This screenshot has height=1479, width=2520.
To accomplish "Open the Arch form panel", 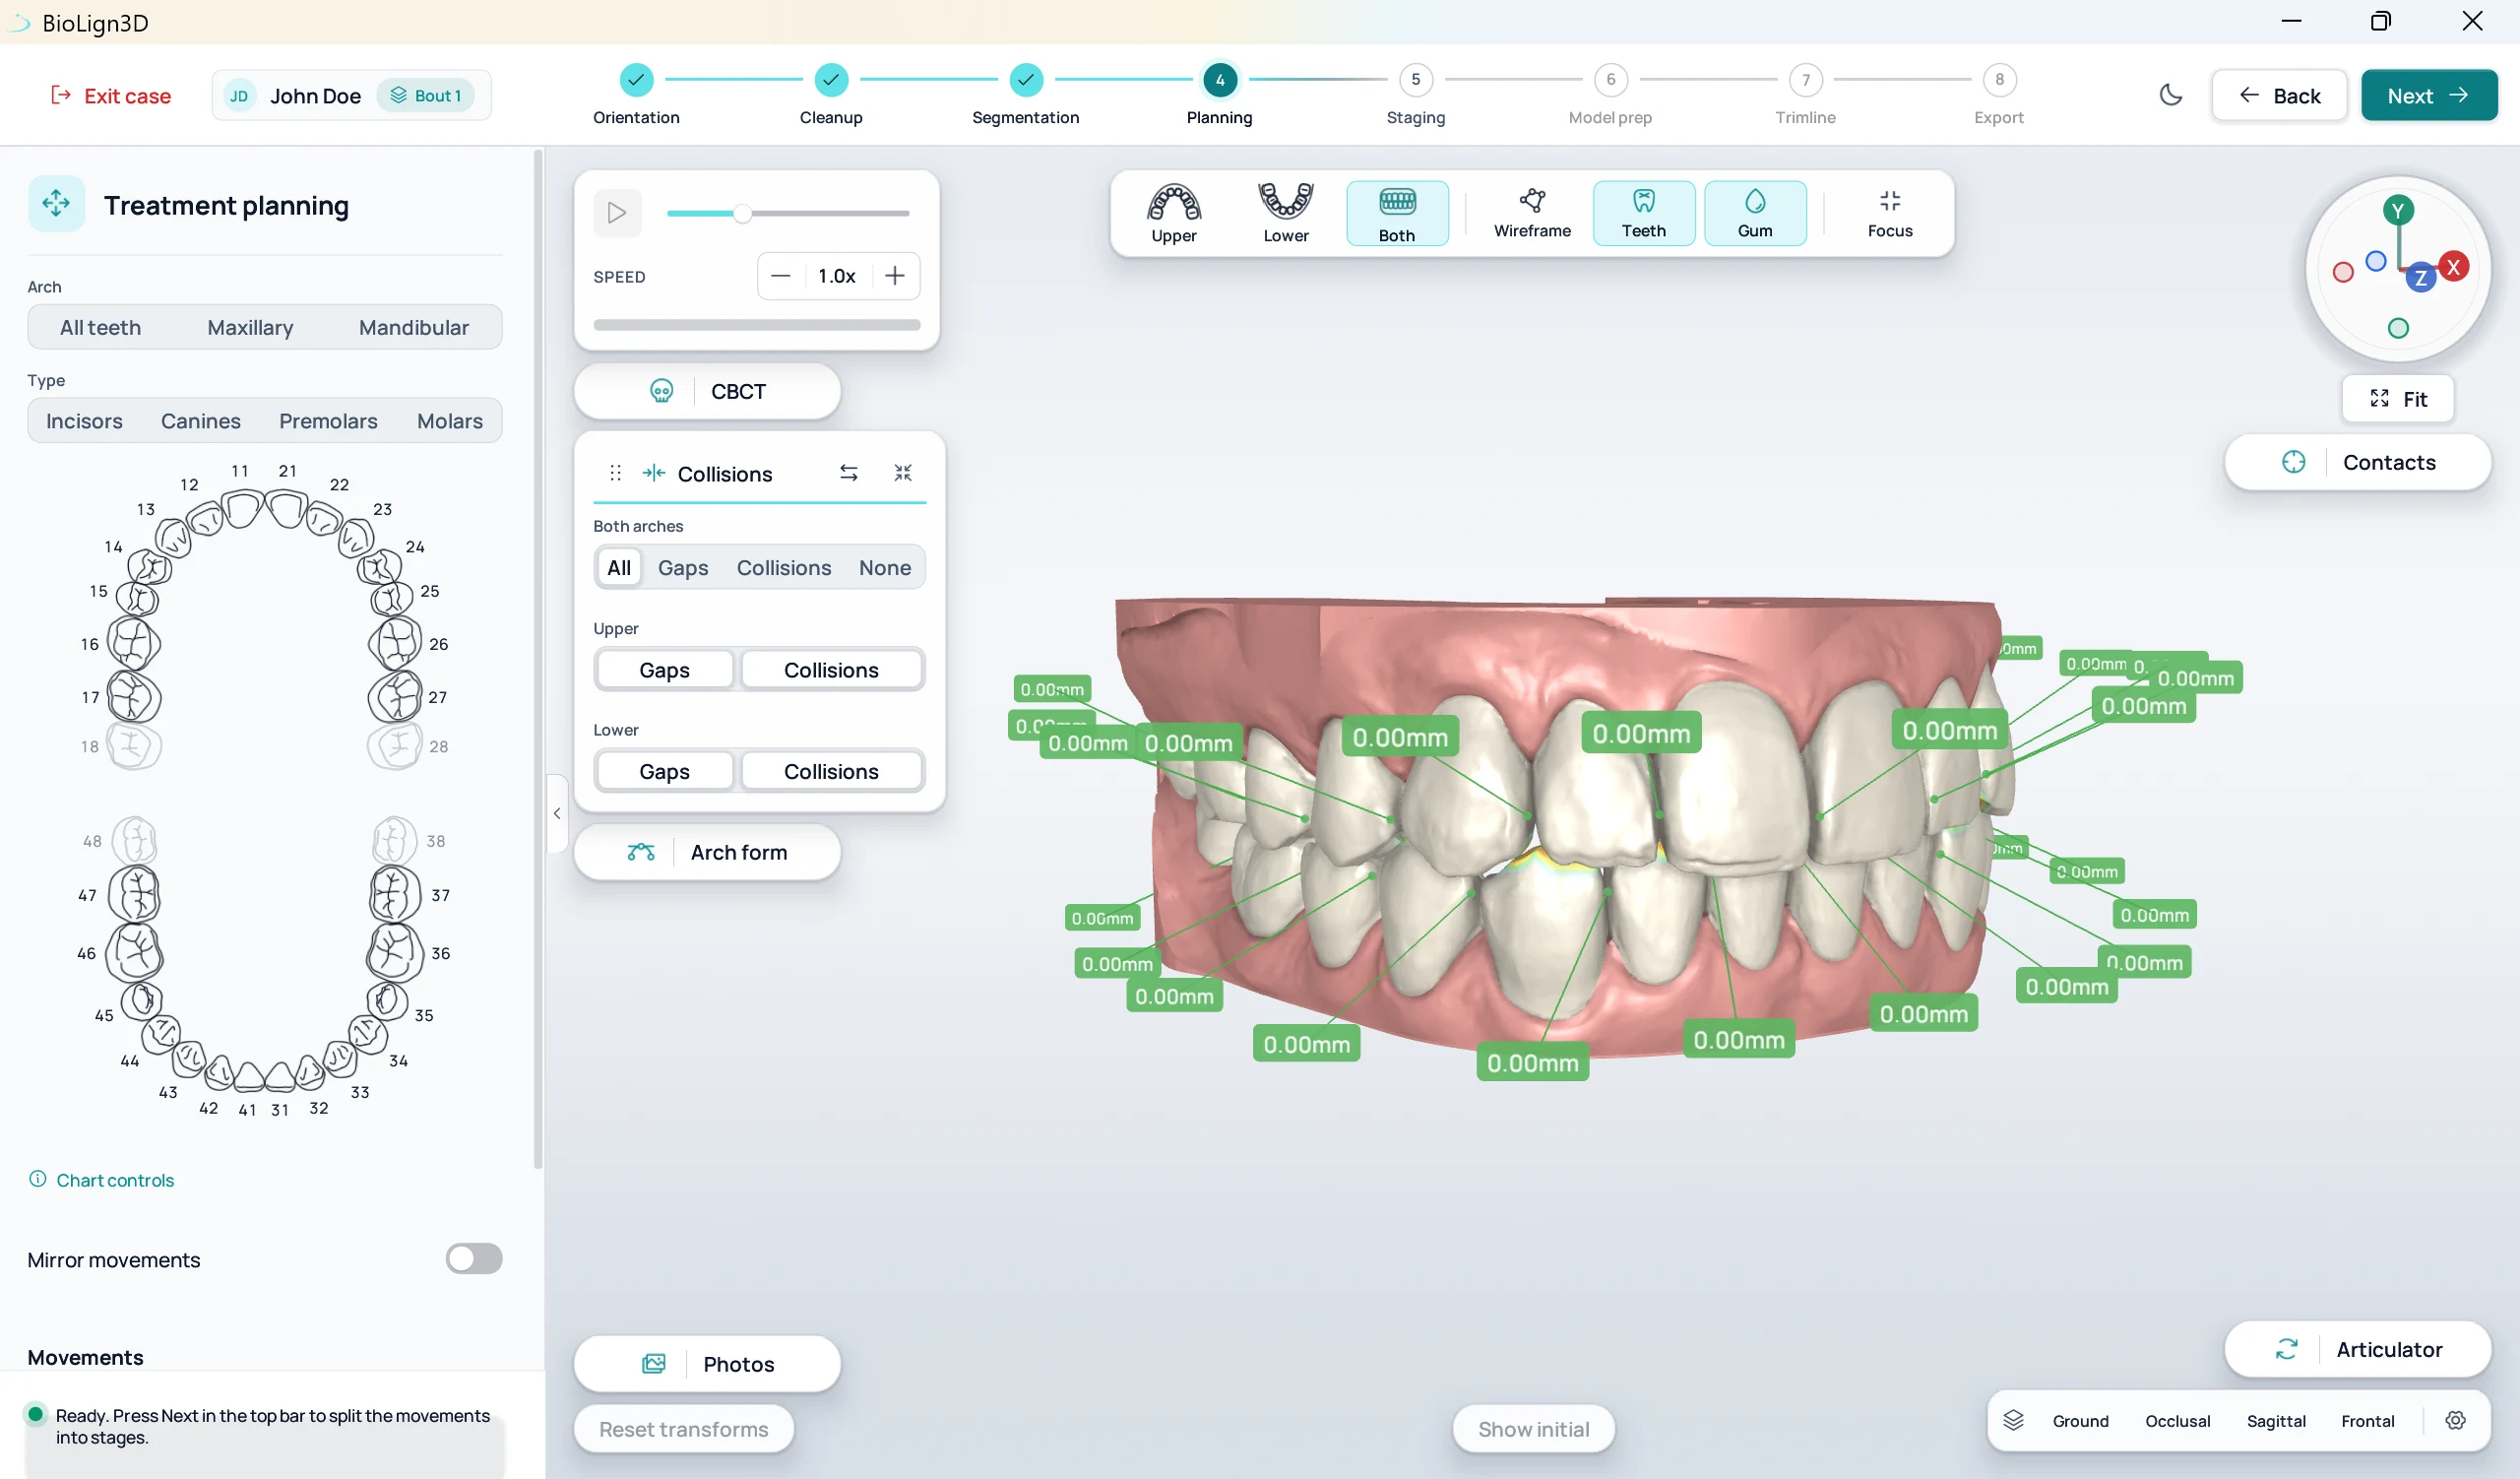I will click(x=707, y=852).
